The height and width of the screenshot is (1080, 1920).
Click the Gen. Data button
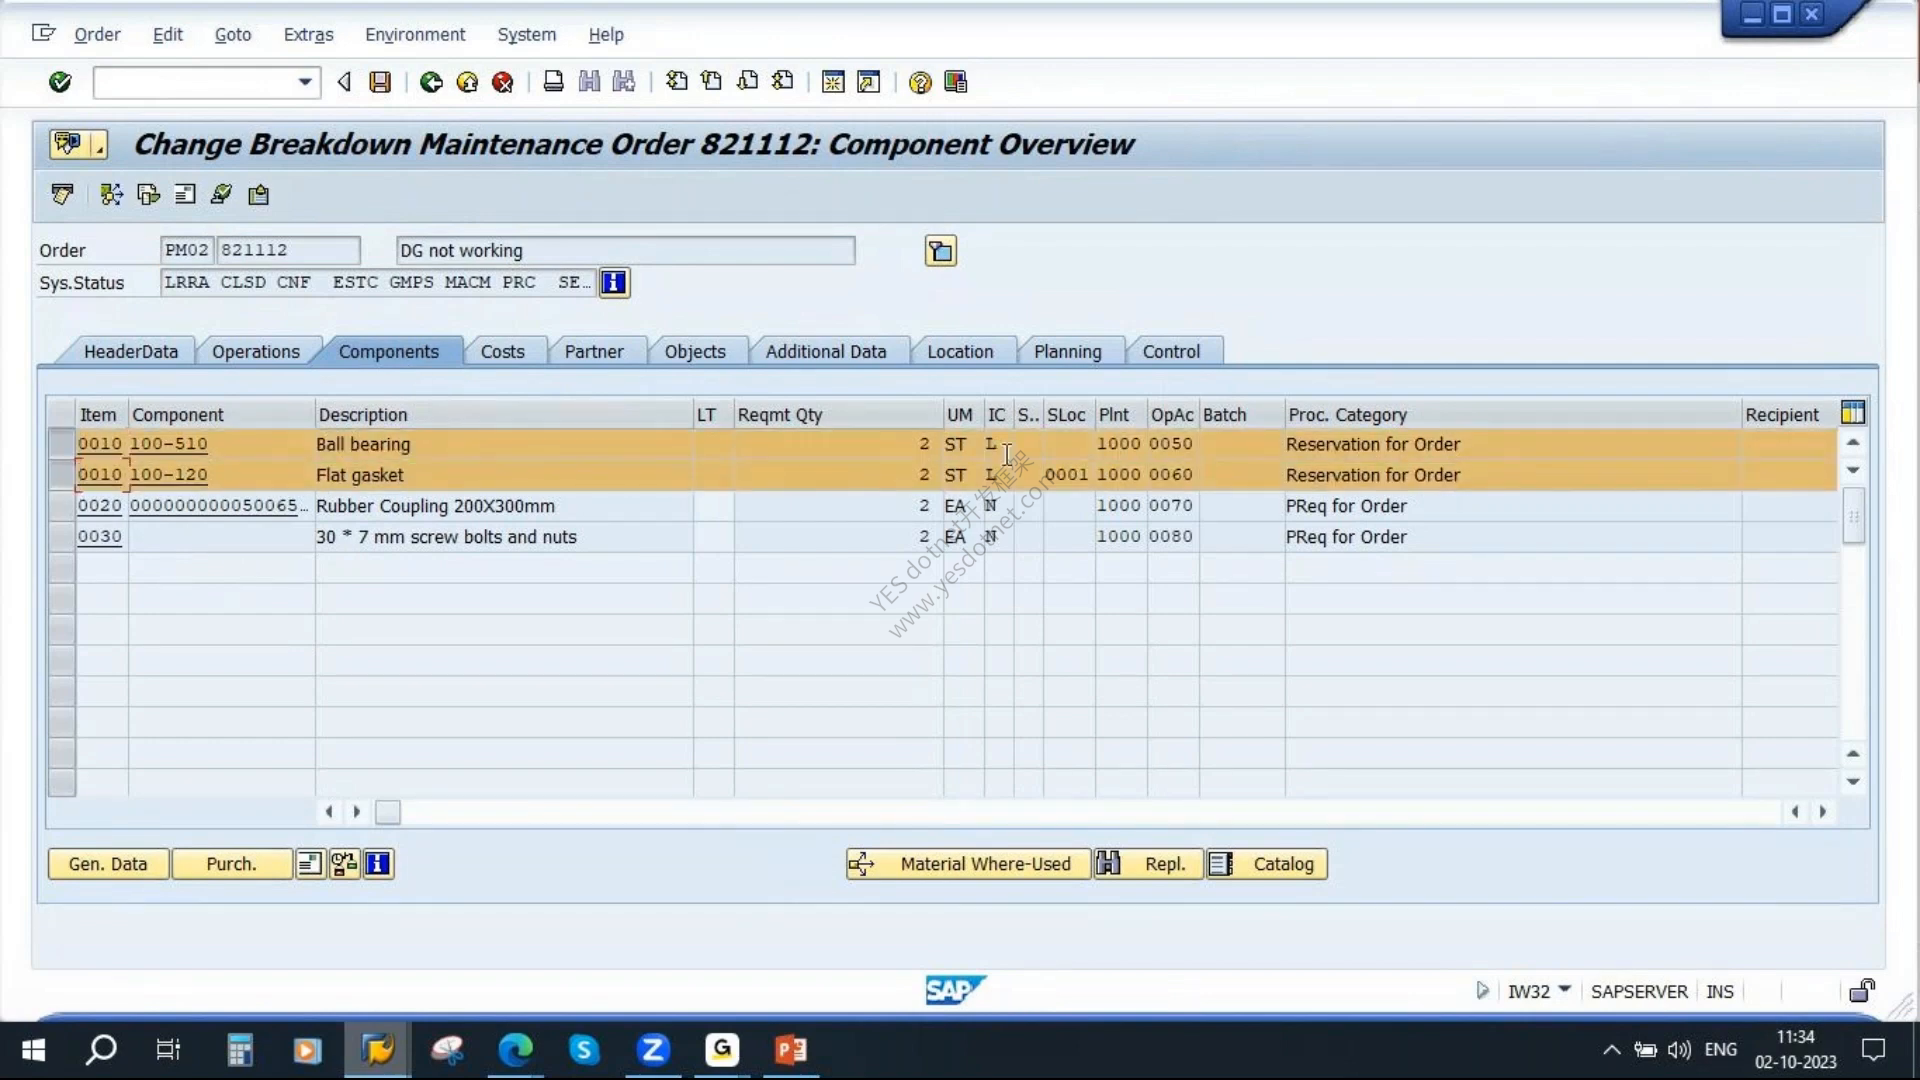[x=108, y=864]
